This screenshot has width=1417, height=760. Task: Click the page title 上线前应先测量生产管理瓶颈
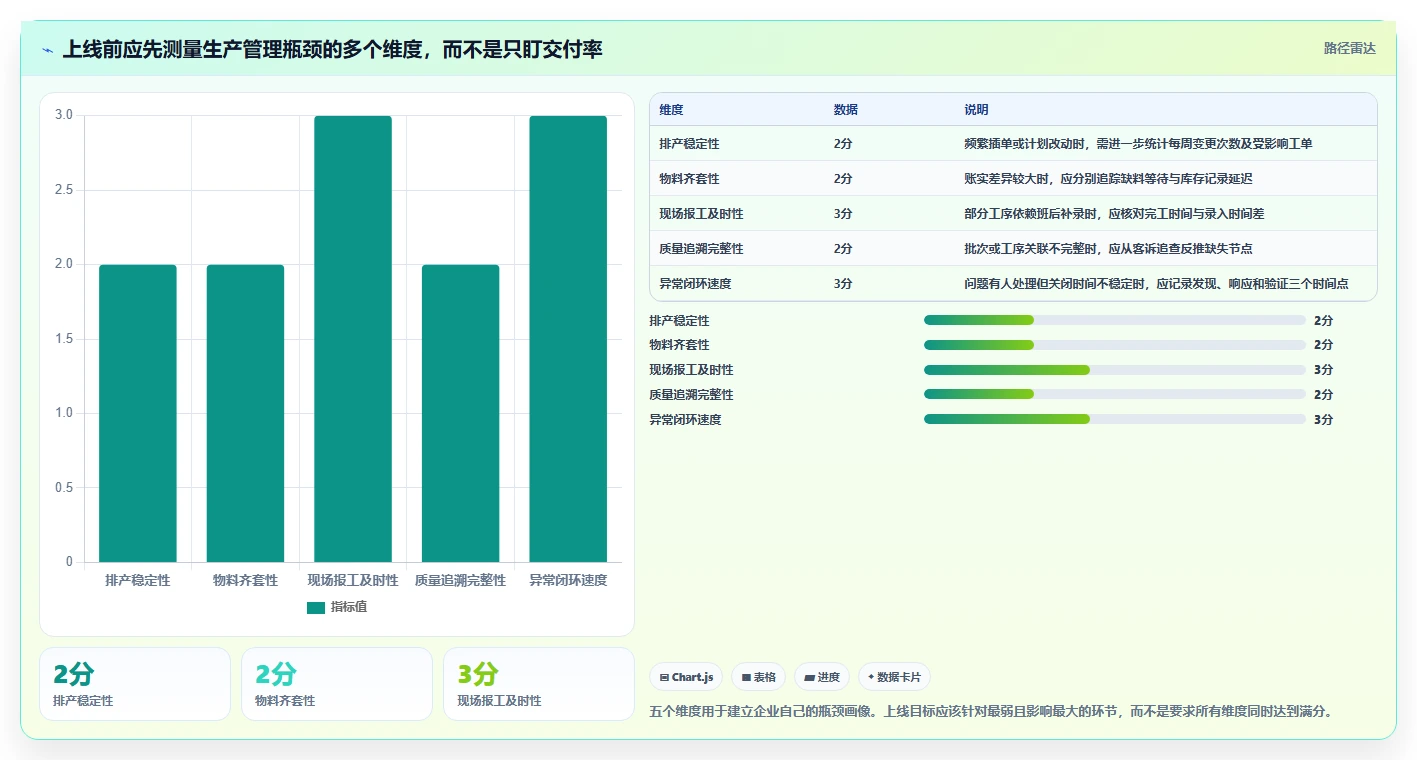tap(332, 49)
